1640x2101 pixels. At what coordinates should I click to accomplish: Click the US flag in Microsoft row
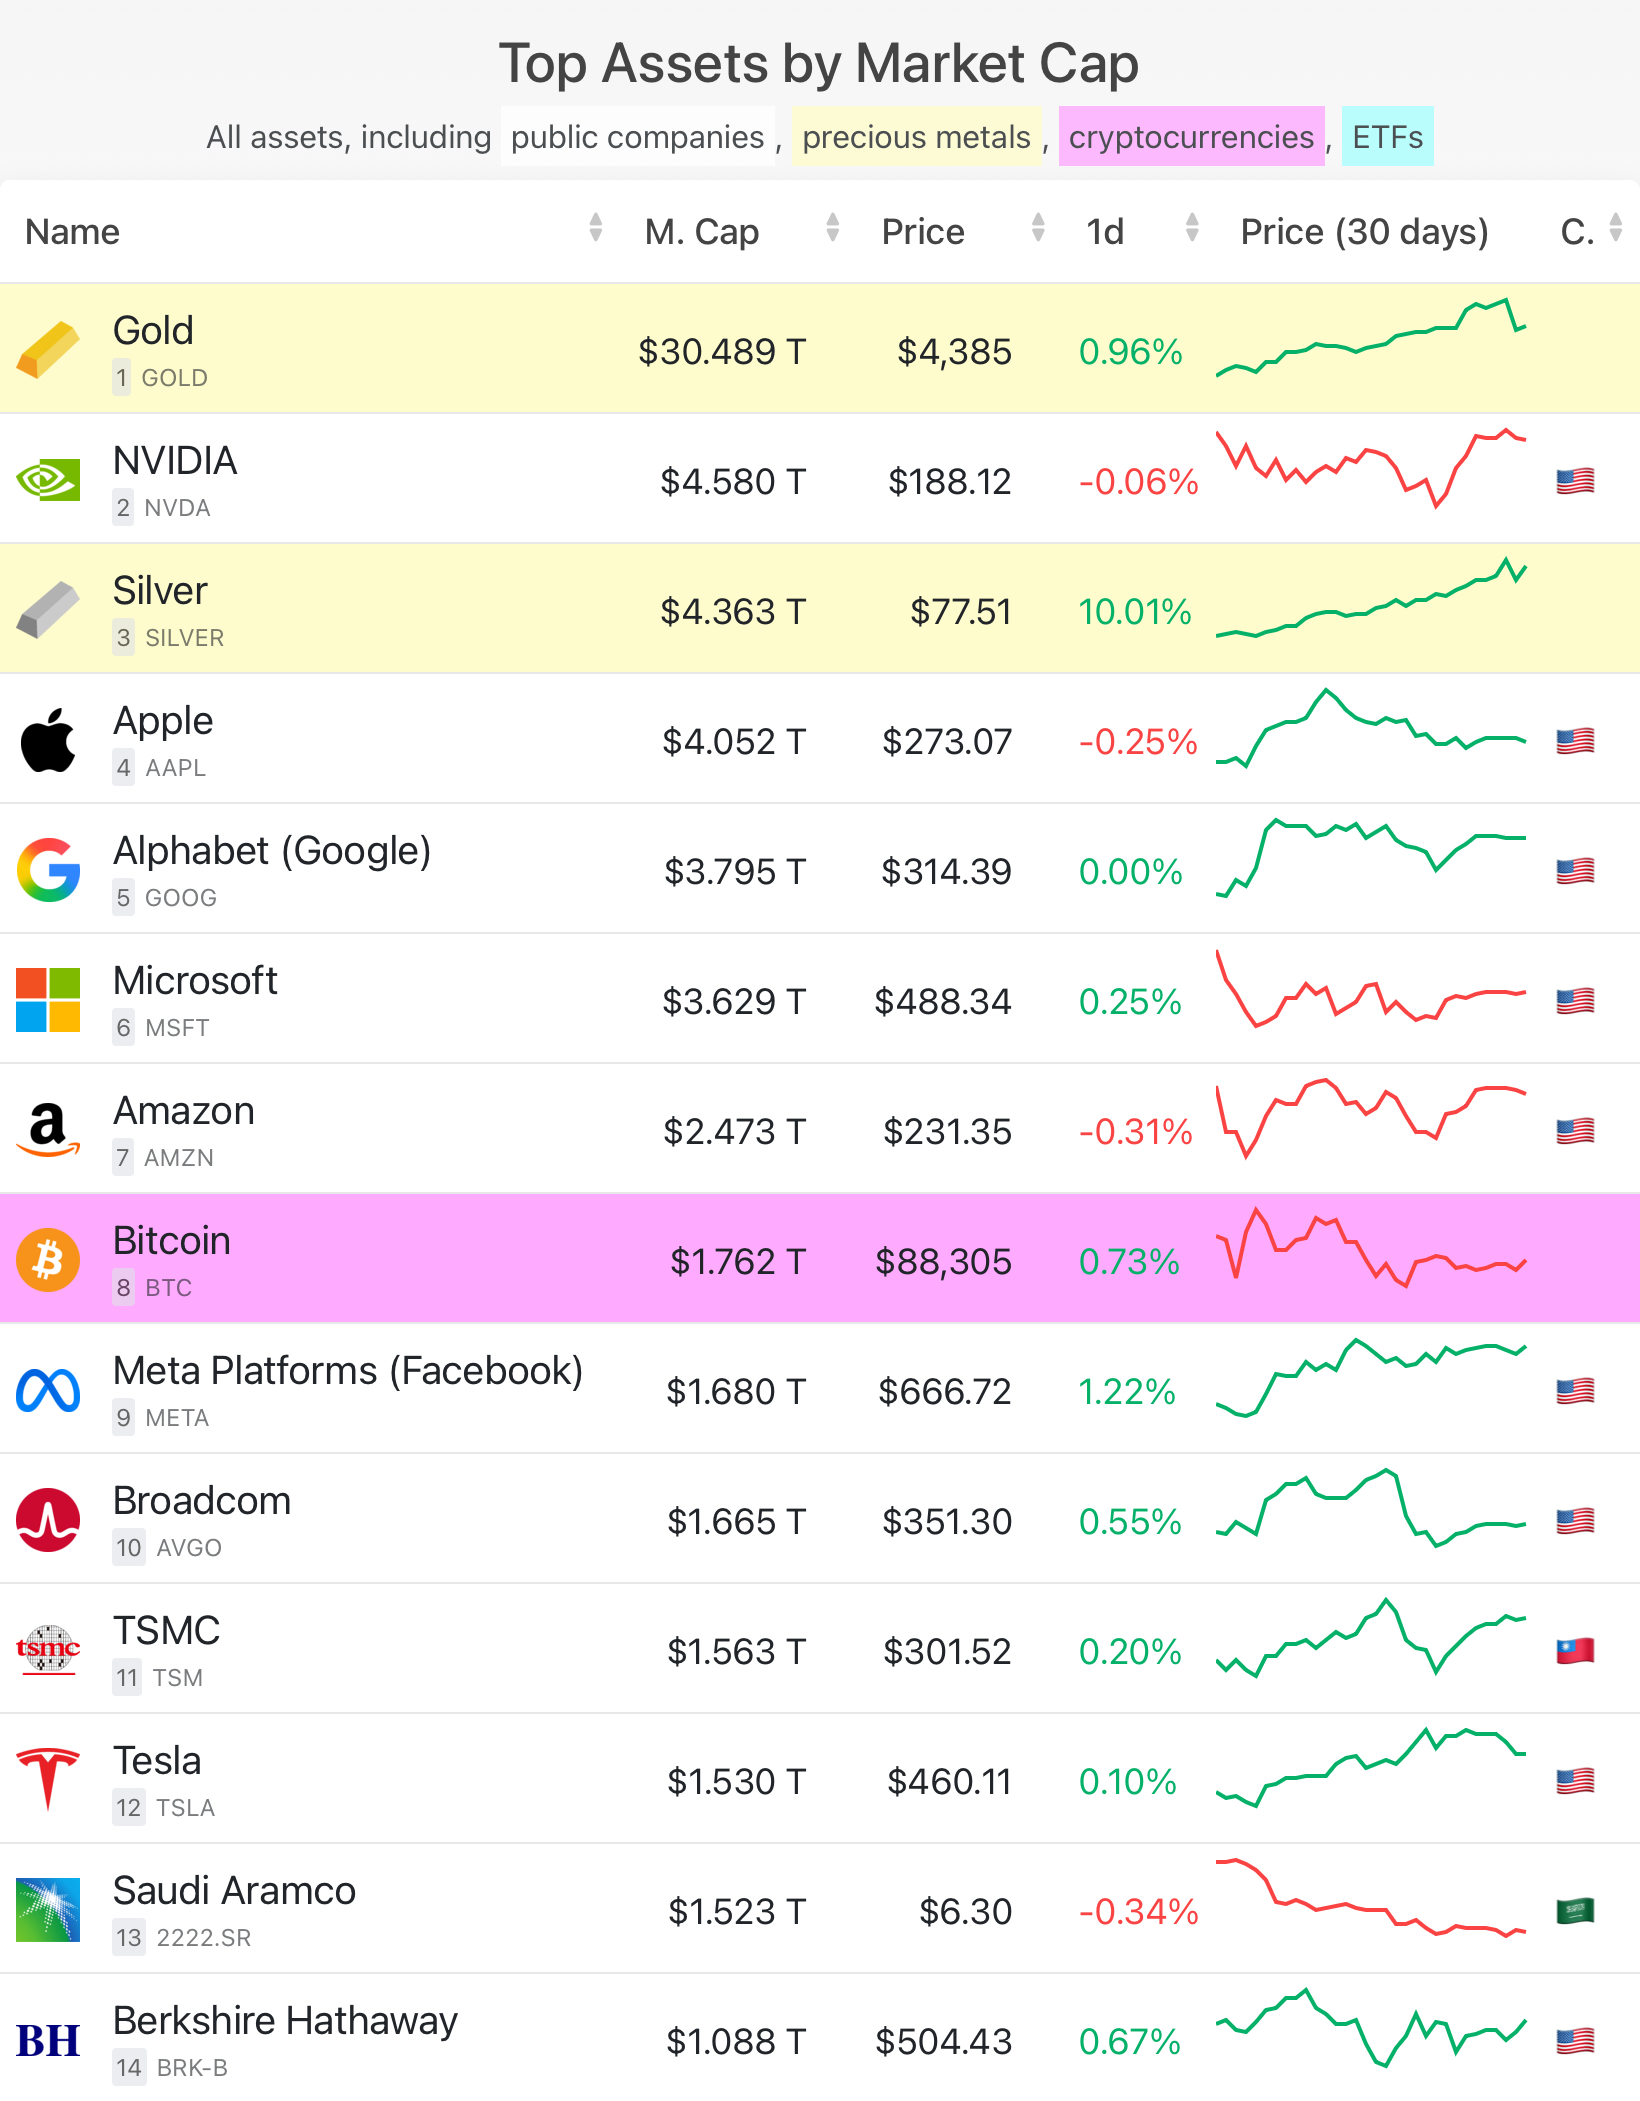coord(1575,1001)
